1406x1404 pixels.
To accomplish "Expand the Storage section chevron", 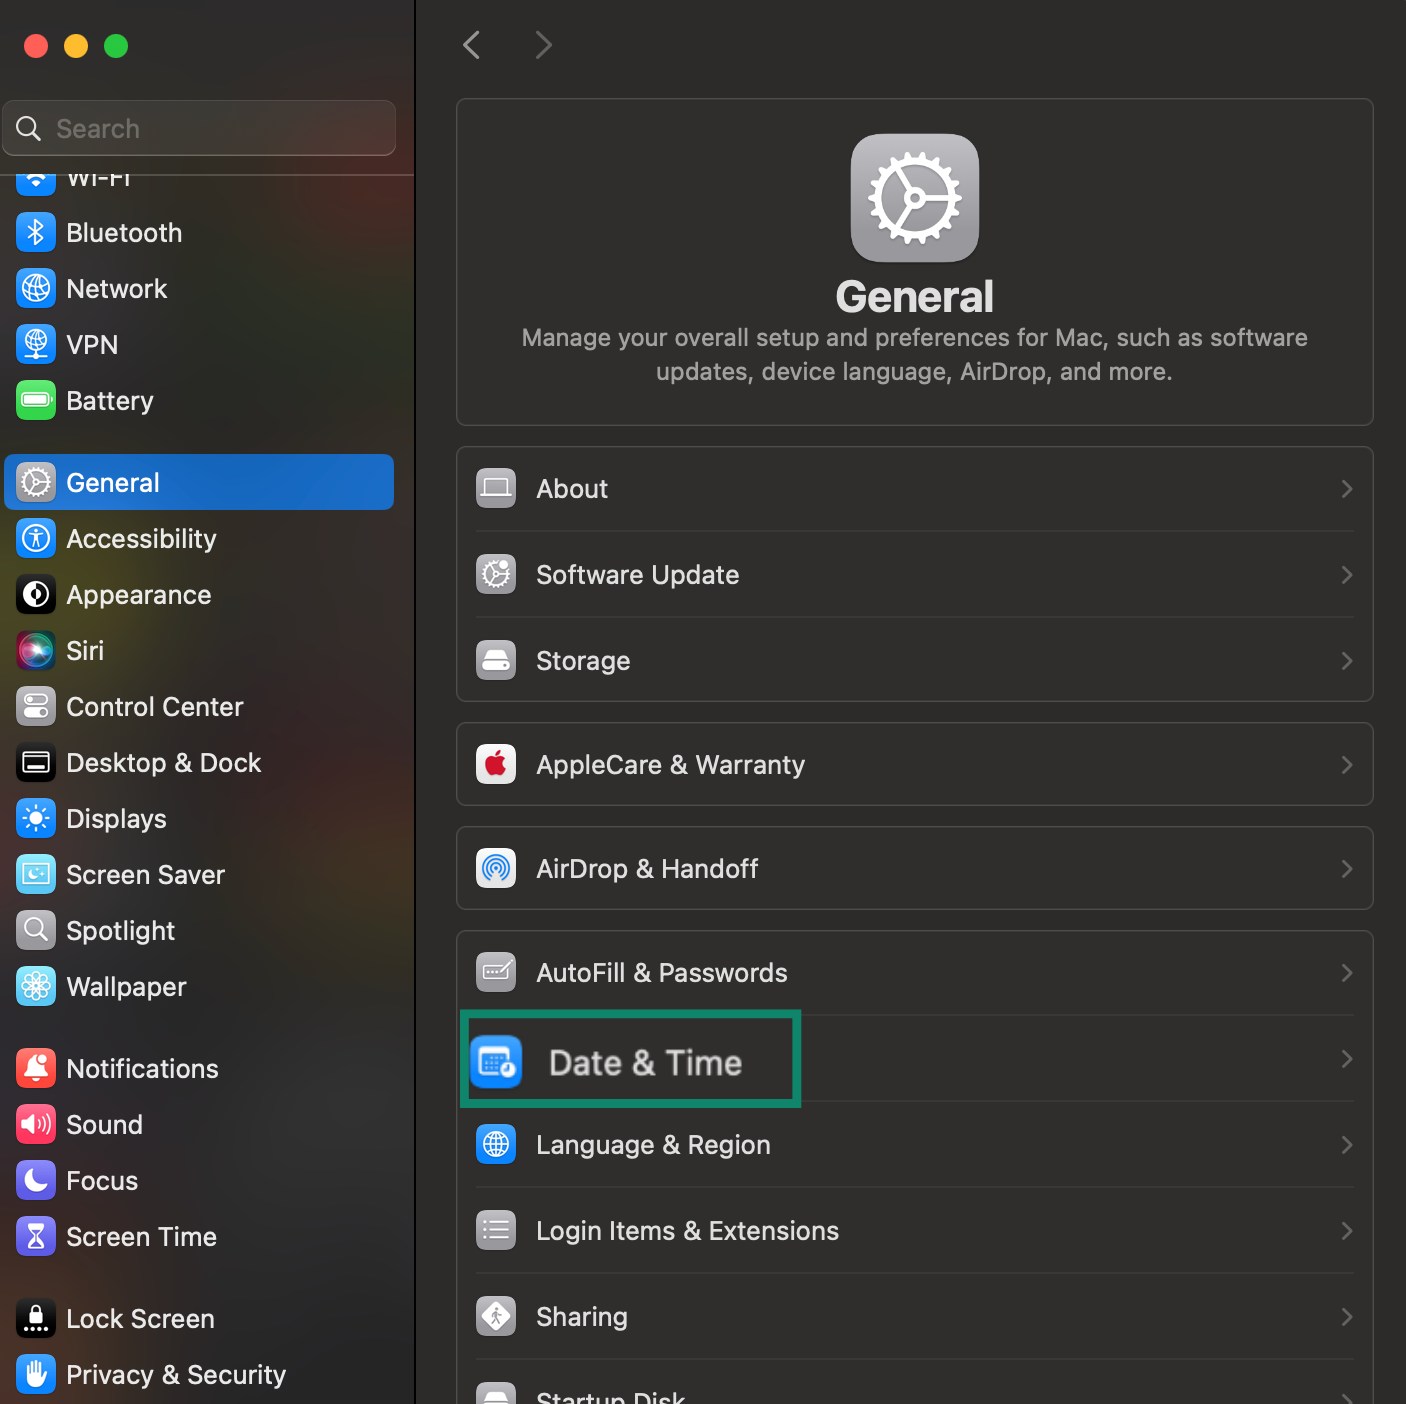I will pyautogui.click(x=1346, y=661).
